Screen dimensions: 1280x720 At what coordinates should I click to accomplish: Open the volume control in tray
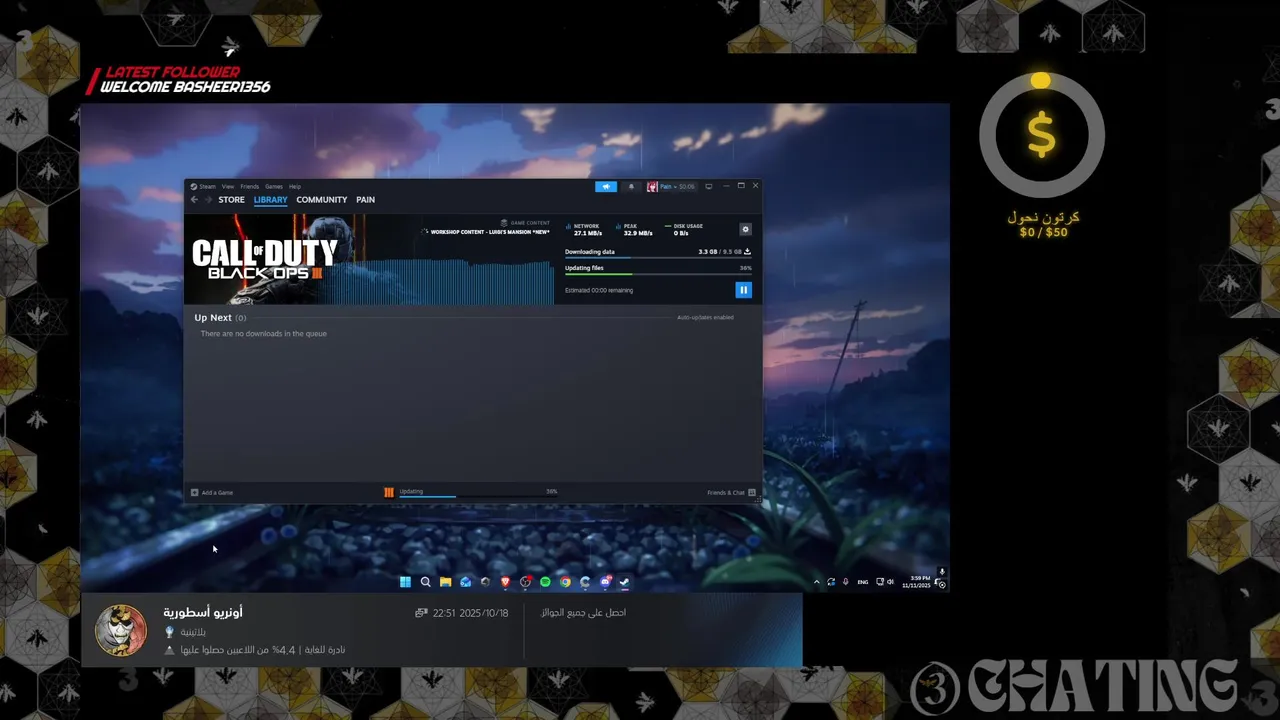pyautogui.click(x=890, y=582)
